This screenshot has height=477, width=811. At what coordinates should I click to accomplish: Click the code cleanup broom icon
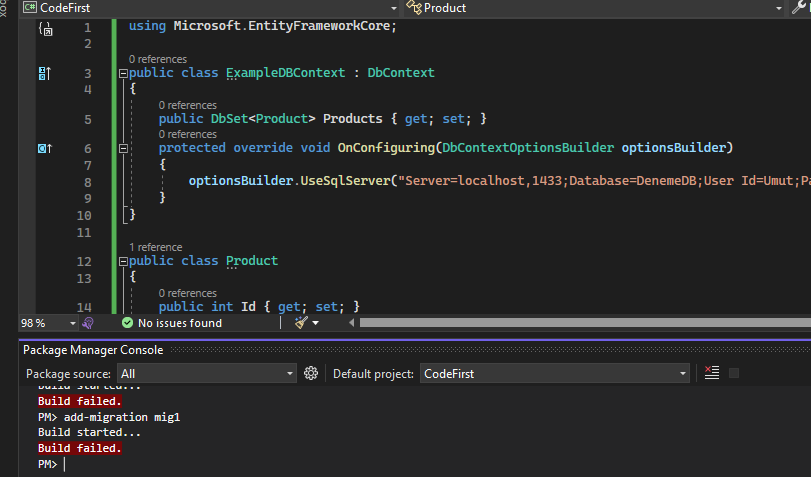pos(302,323)
